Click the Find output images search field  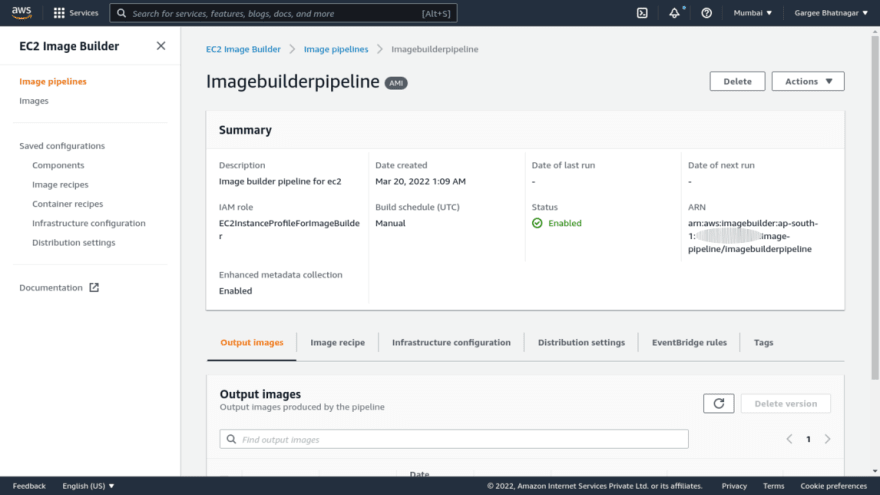(x=454, y=439)
